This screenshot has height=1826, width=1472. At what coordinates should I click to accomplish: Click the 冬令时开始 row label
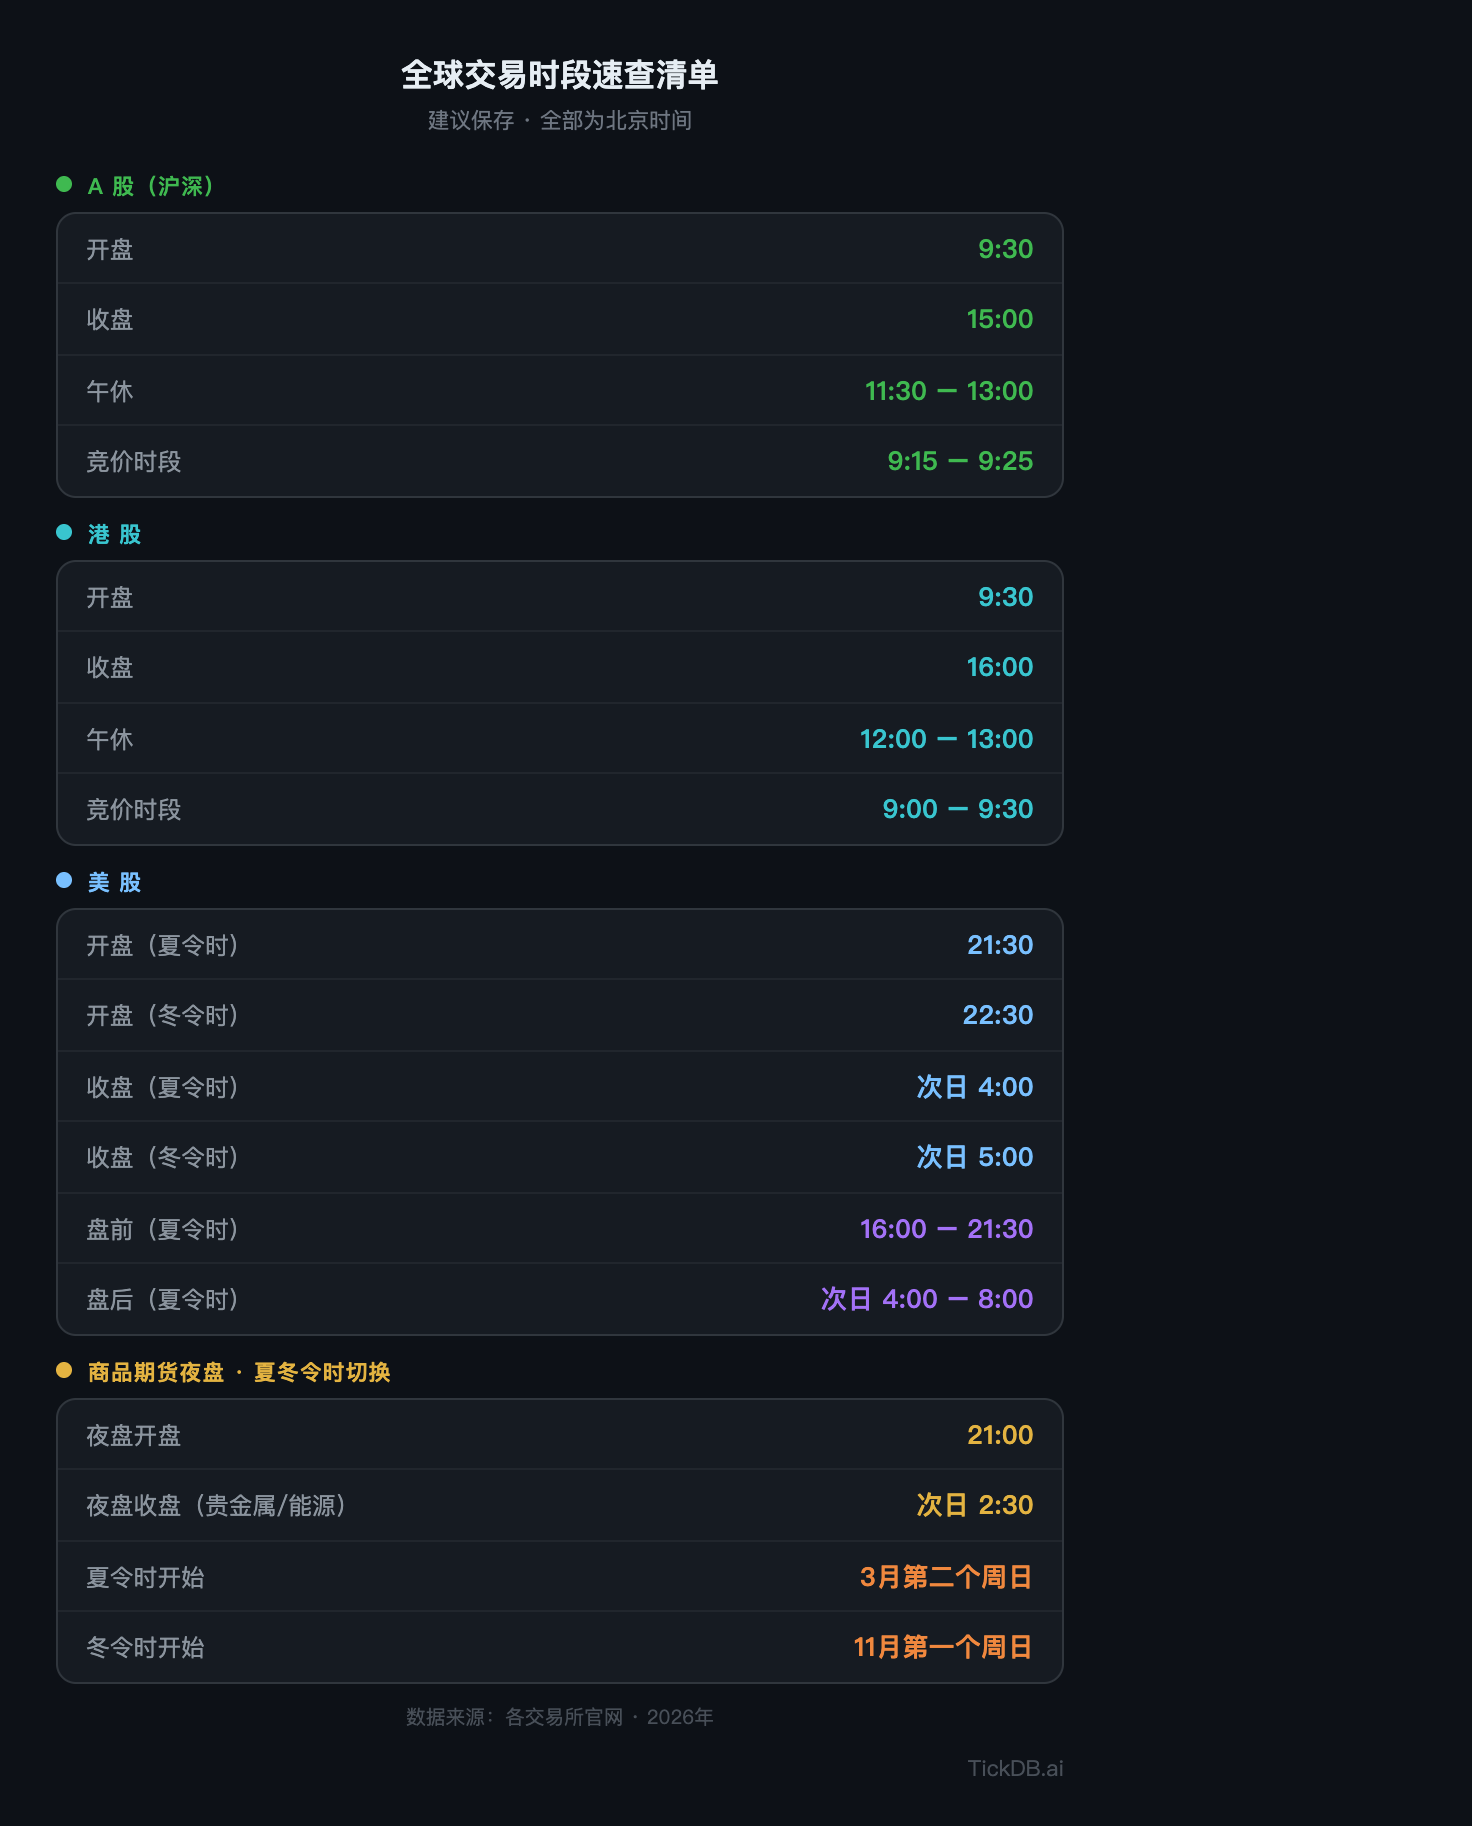(x=145, y=1647)
